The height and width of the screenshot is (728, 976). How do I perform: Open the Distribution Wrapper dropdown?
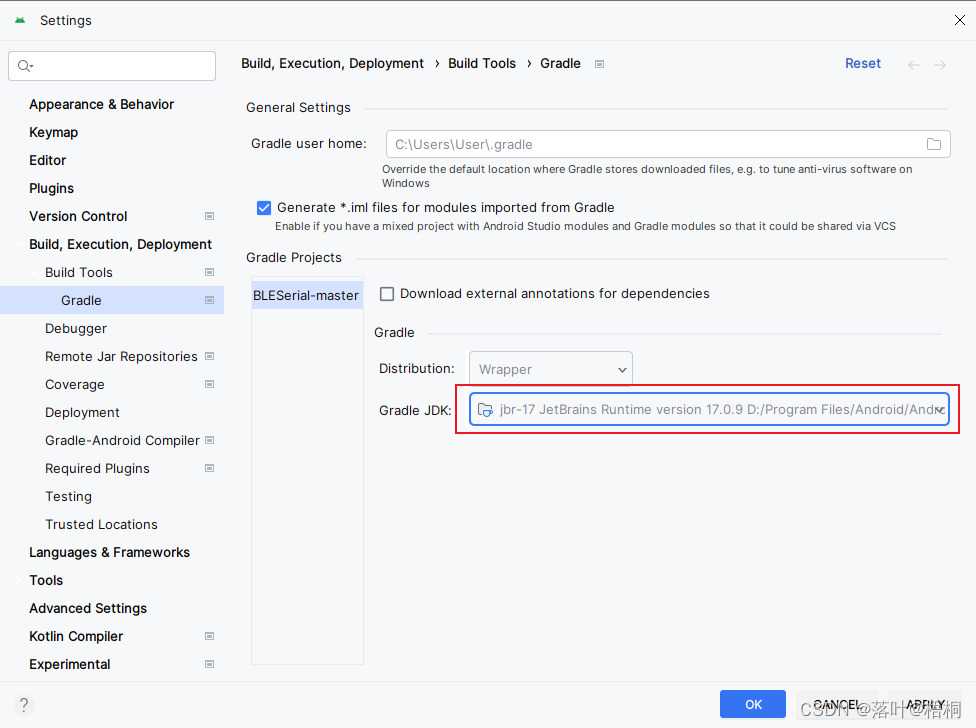pyautogui.click(x=551, y=370)
